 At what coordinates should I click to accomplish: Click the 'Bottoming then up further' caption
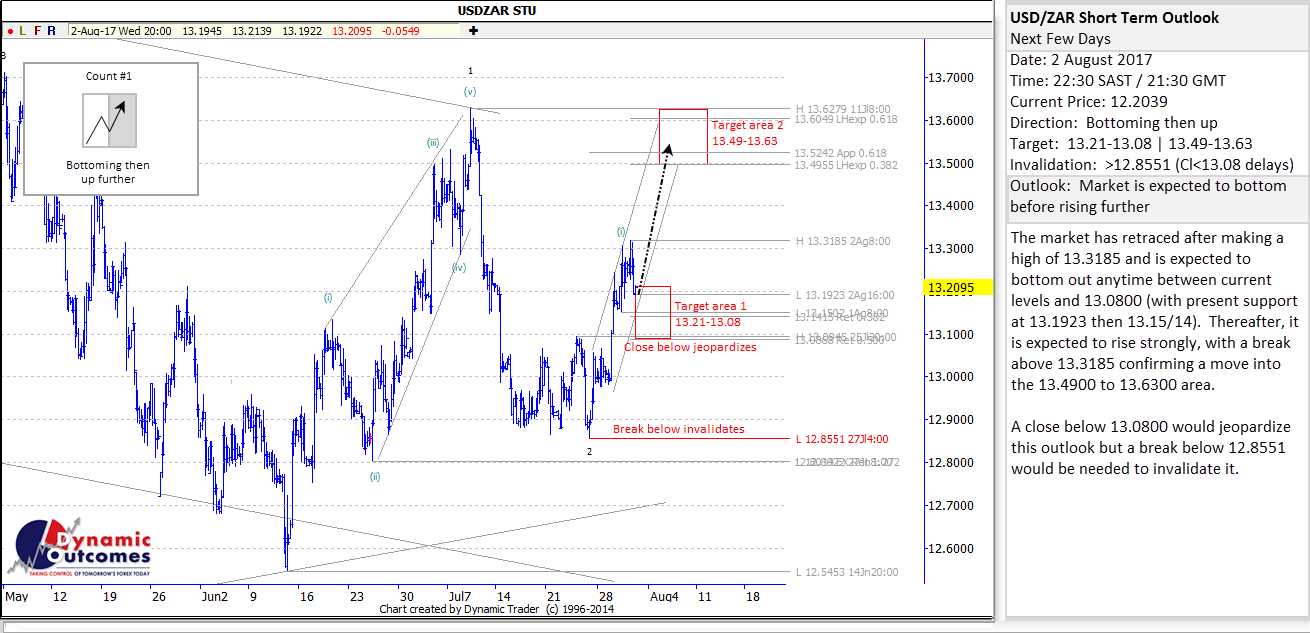click(109, 172)
